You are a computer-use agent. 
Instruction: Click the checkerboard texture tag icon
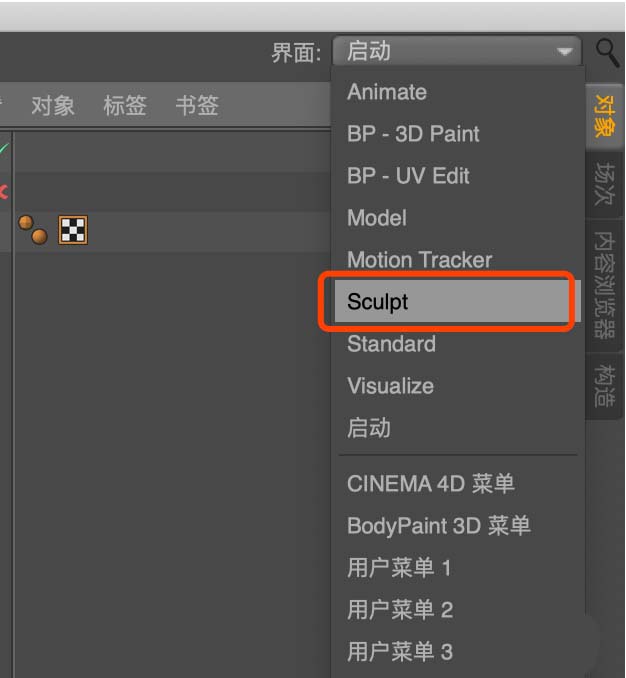click(x=73, y=231)
